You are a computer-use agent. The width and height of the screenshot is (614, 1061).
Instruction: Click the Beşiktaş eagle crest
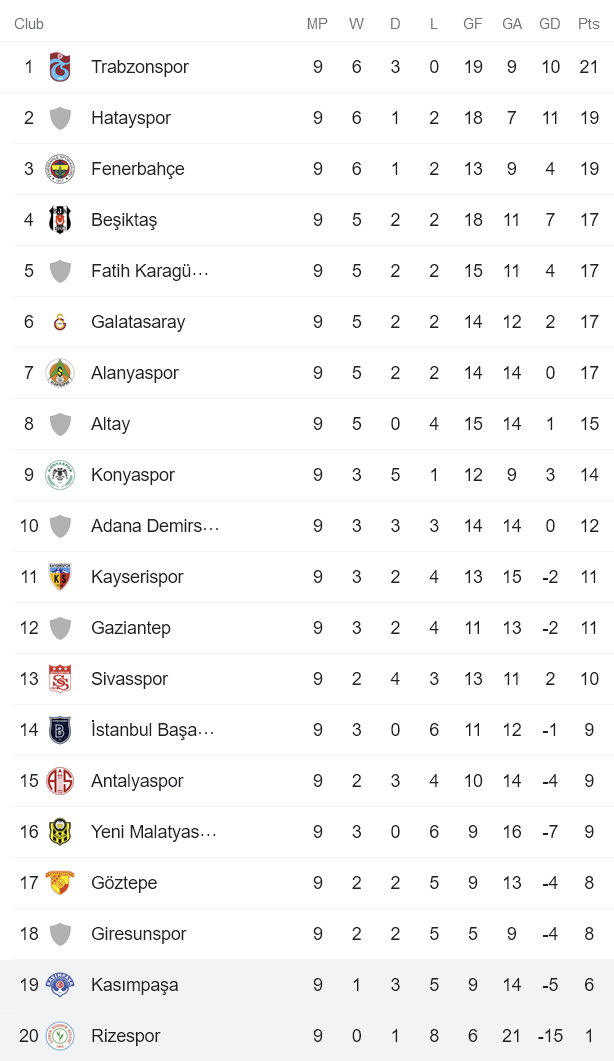(x=61, y=220)
